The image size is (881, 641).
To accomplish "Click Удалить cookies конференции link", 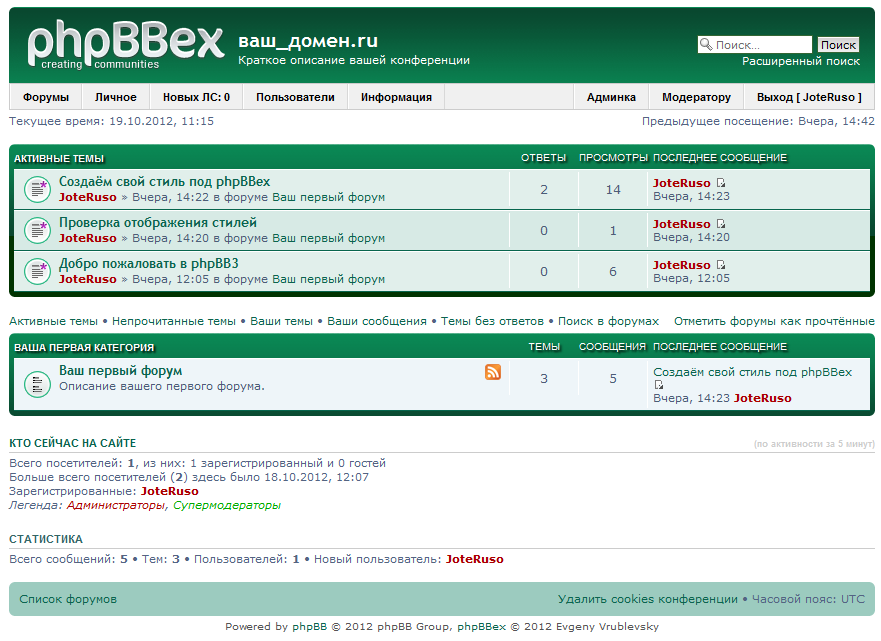I will 647,599.
